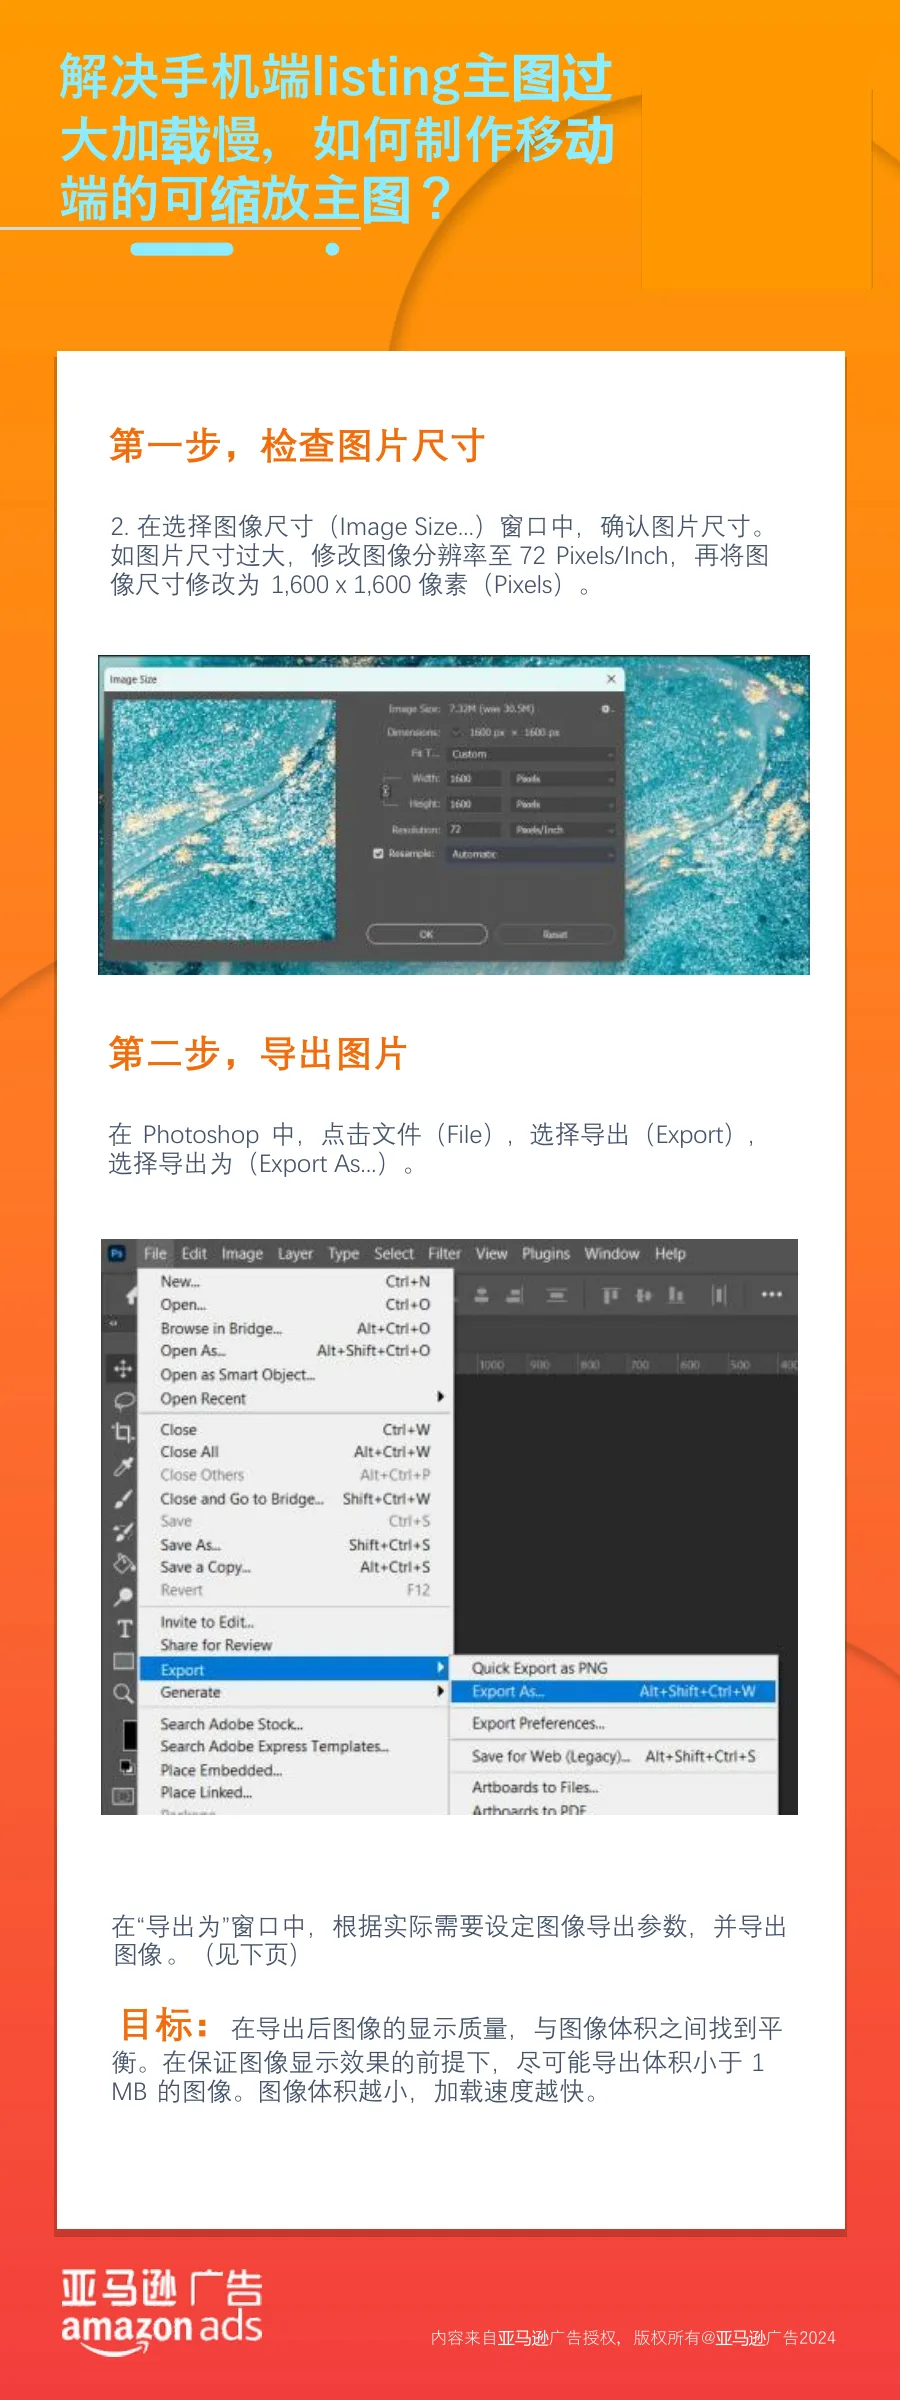The image size is (900, 2400).
Task: Open Image Size dialog gear settings
Action: (605, 709)
